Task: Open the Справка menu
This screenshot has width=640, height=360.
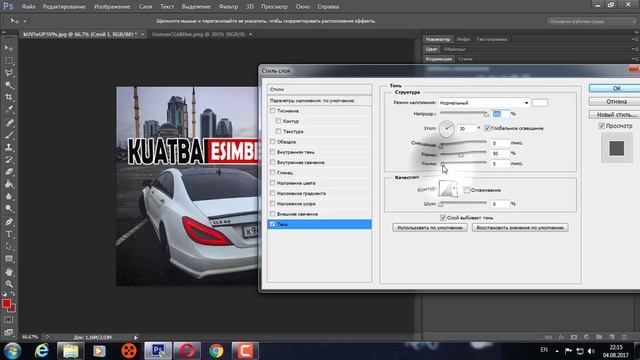Action: pyautogui.click(x=328, y=7)
